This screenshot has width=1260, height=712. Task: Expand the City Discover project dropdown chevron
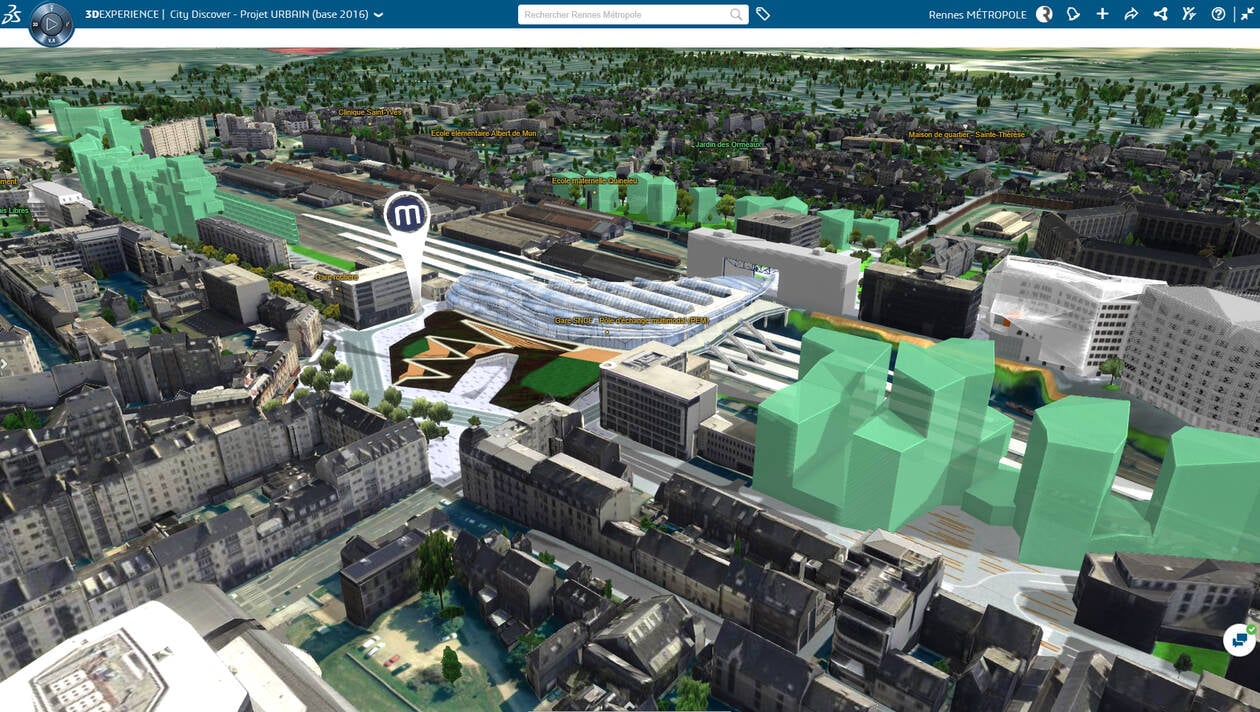[378, 15]
